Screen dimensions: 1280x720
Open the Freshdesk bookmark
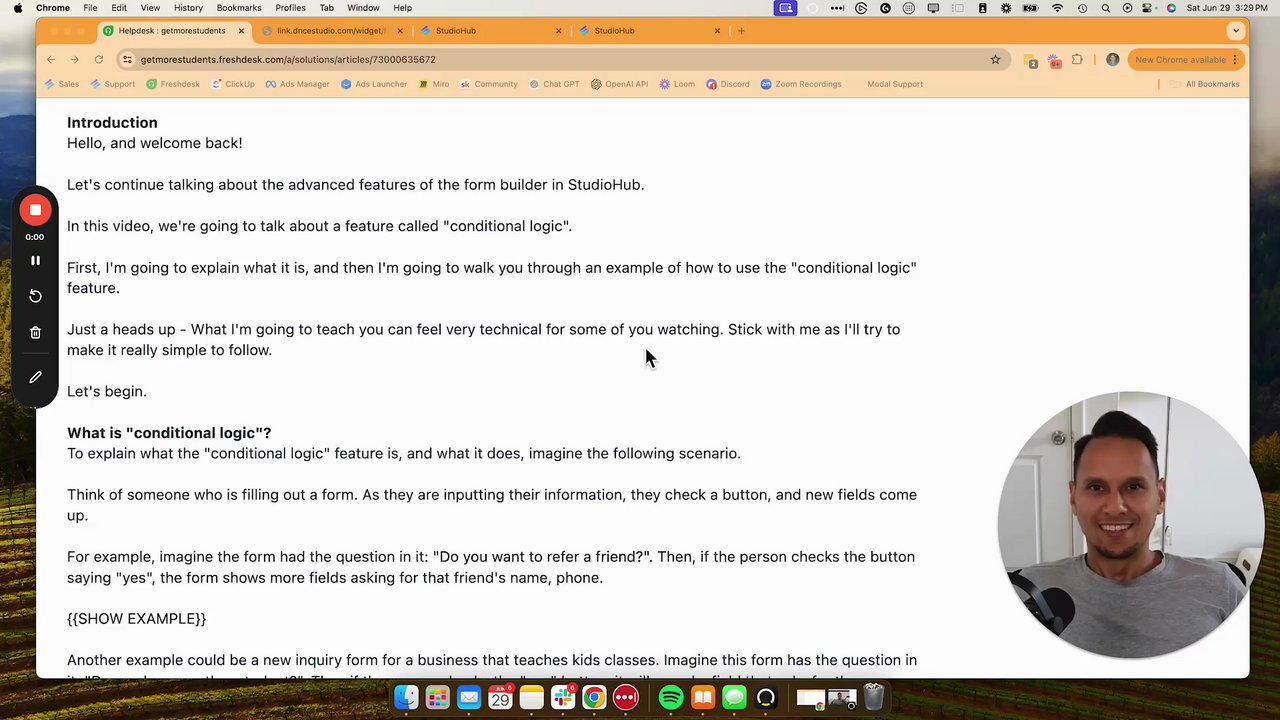(173, 84)
